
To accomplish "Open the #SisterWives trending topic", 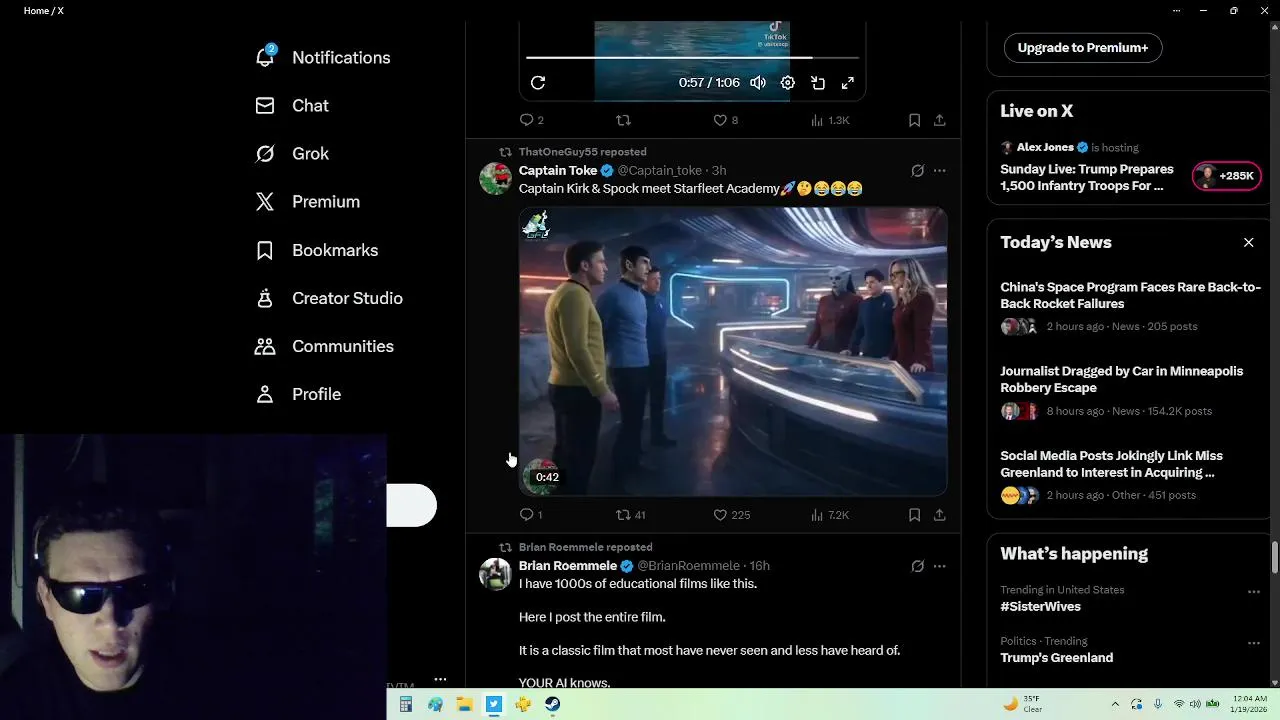I will [1040, 606].
